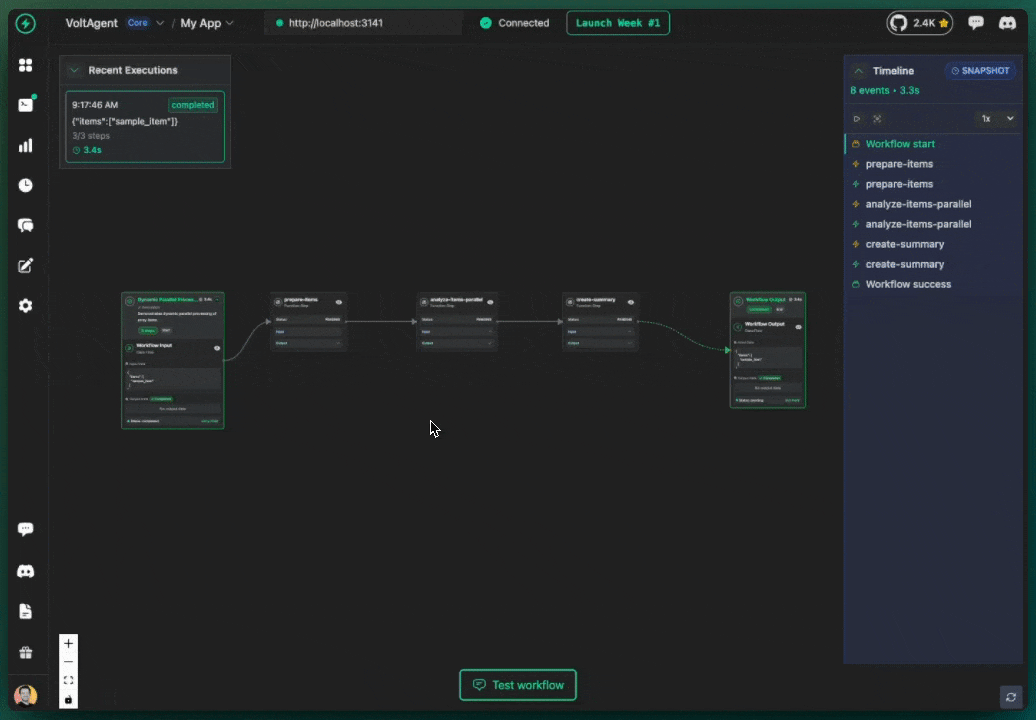Toggle the SNAPSHOT mode badge
The image size is (1036, 720).
(x=980, y=71)
